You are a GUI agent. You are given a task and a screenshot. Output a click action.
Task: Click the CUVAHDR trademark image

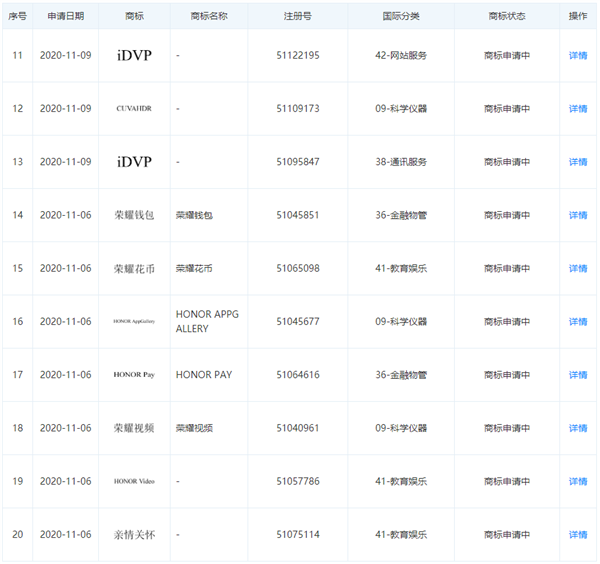tap(134, 109)
